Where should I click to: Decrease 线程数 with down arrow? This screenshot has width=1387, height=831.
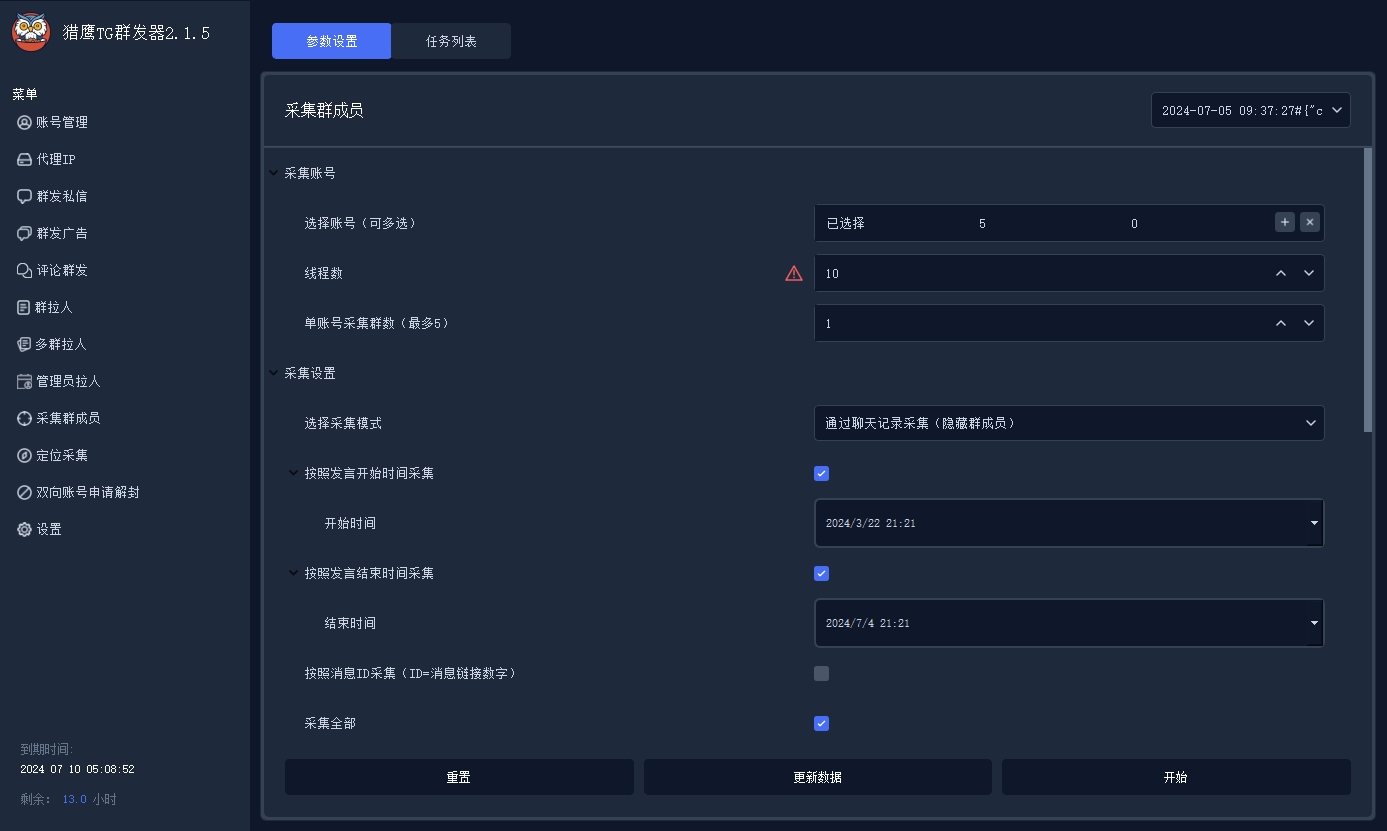(1309, 273)
